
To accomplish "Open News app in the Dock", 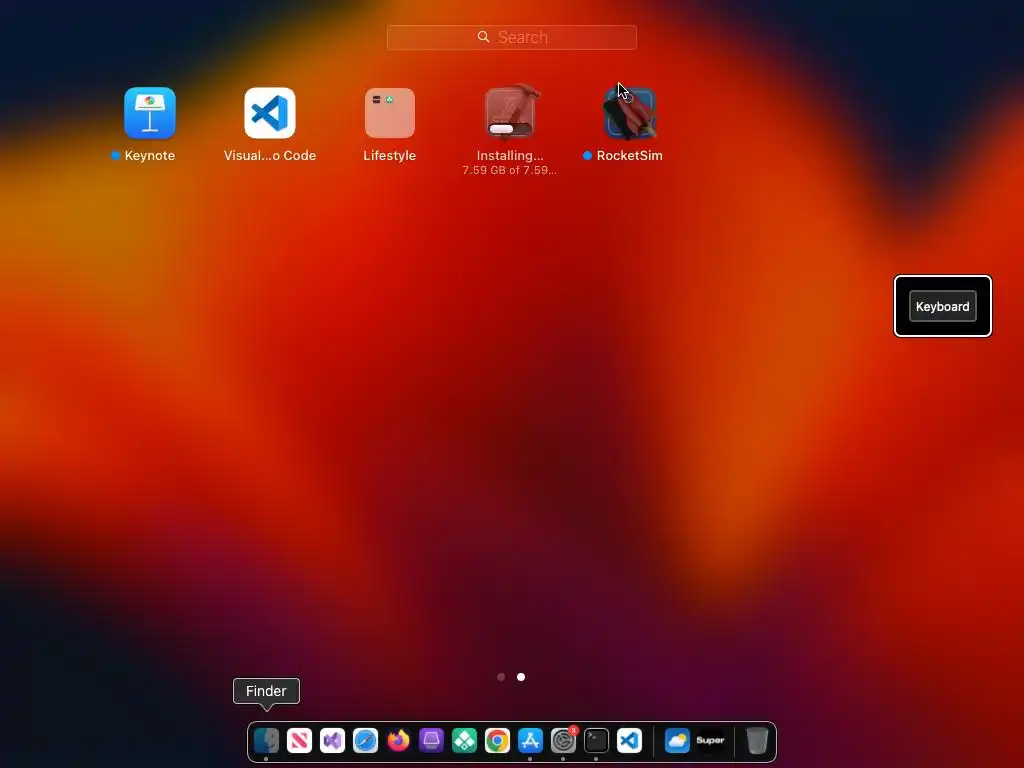I will click(x=299, y=741).
